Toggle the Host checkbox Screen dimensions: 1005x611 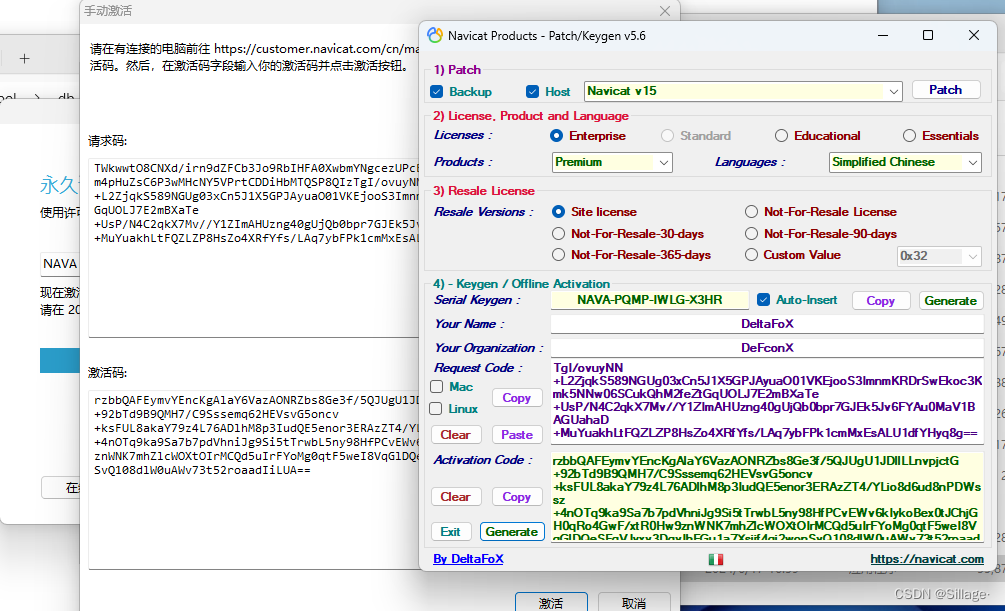(x=532, y=92)
